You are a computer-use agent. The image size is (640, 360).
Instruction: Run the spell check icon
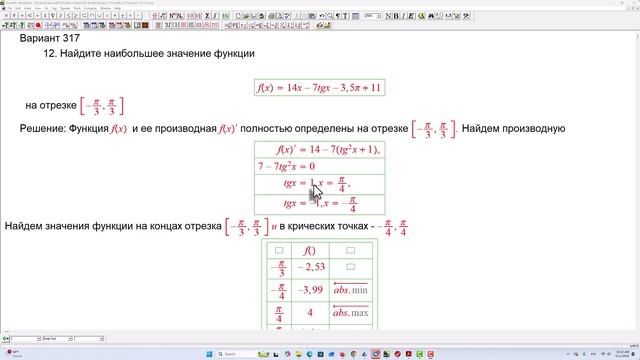click(287, 16)
